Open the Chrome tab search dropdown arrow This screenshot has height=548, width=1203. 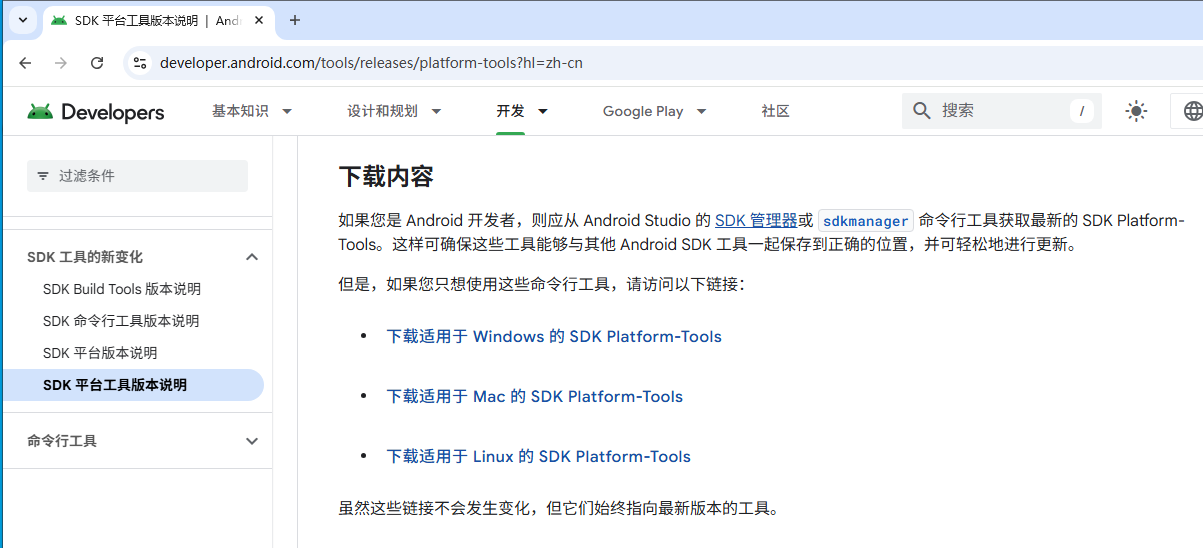(x=22, y=20)
